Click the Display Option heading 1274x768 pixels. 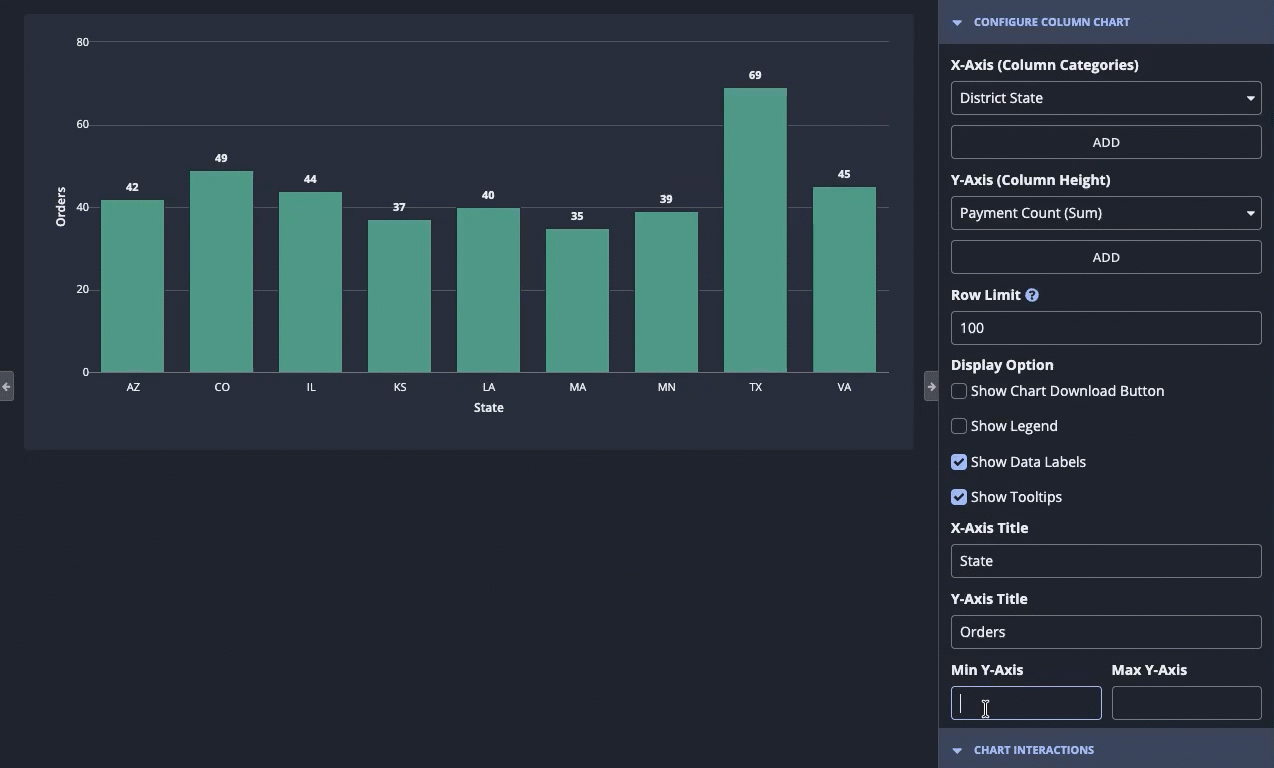pos(1002,365)
